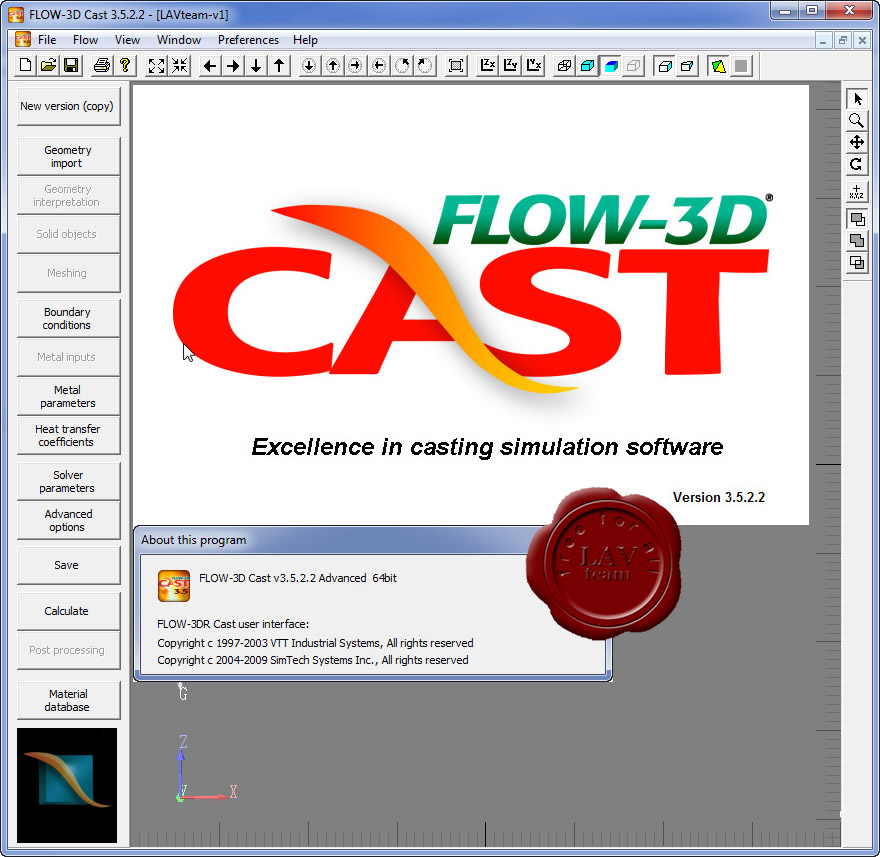This screenshot has width=880, height=857.
Task: Rotate view right with circled right arrow
Action: 355,66
